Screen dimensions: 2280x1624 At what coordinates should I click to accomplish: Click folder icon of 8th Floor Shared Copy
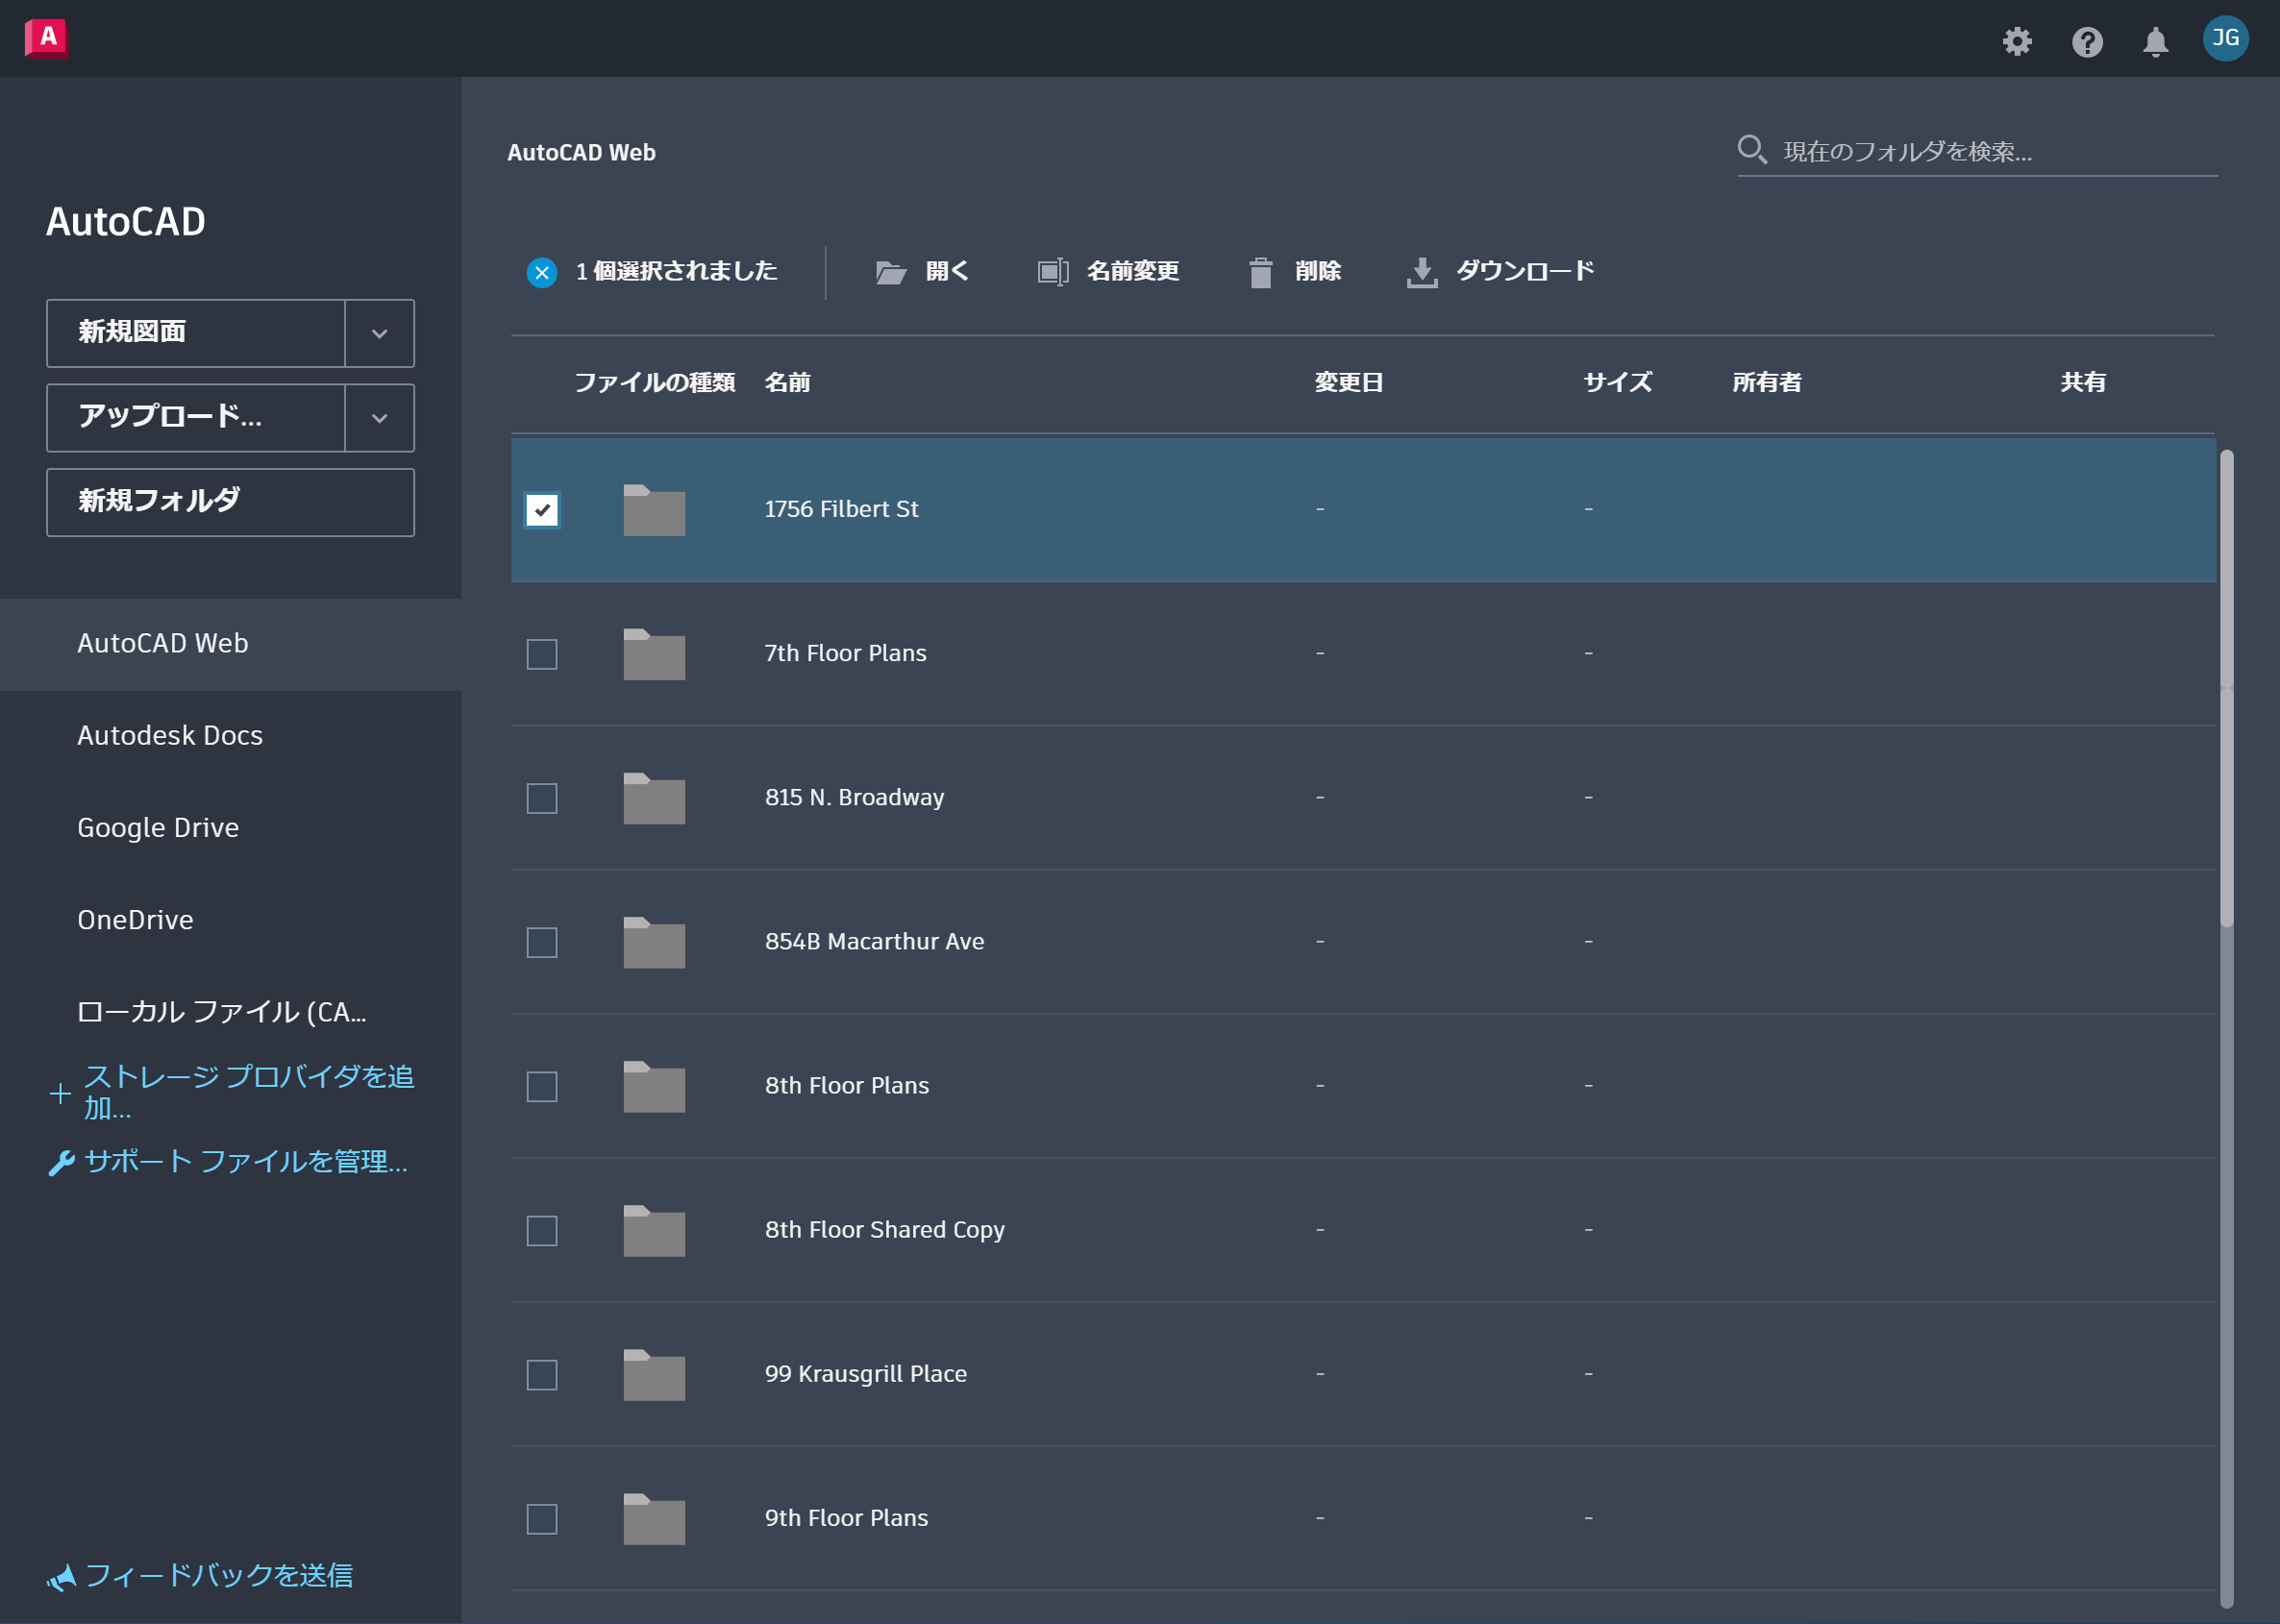654,1230
